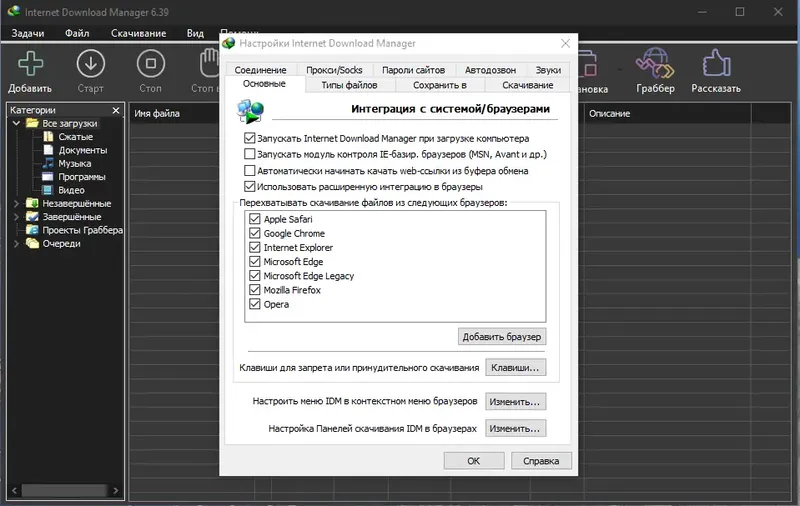Switch to the Прокси/Socks tab
This screenshot has width=800, height=506.
point(334,70)
